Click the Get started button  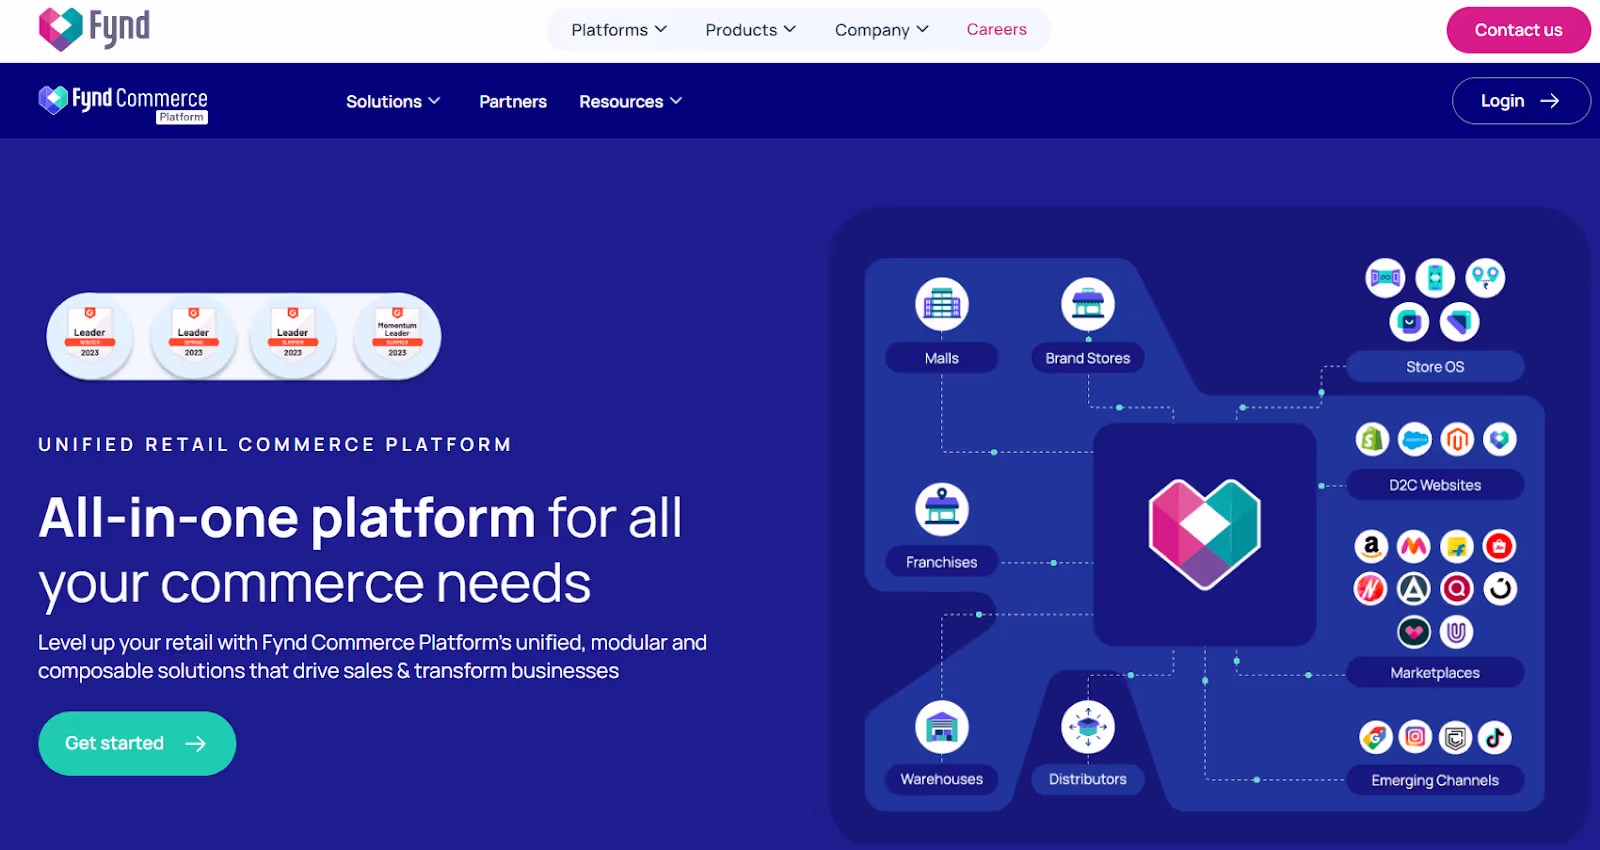(137, 743)
